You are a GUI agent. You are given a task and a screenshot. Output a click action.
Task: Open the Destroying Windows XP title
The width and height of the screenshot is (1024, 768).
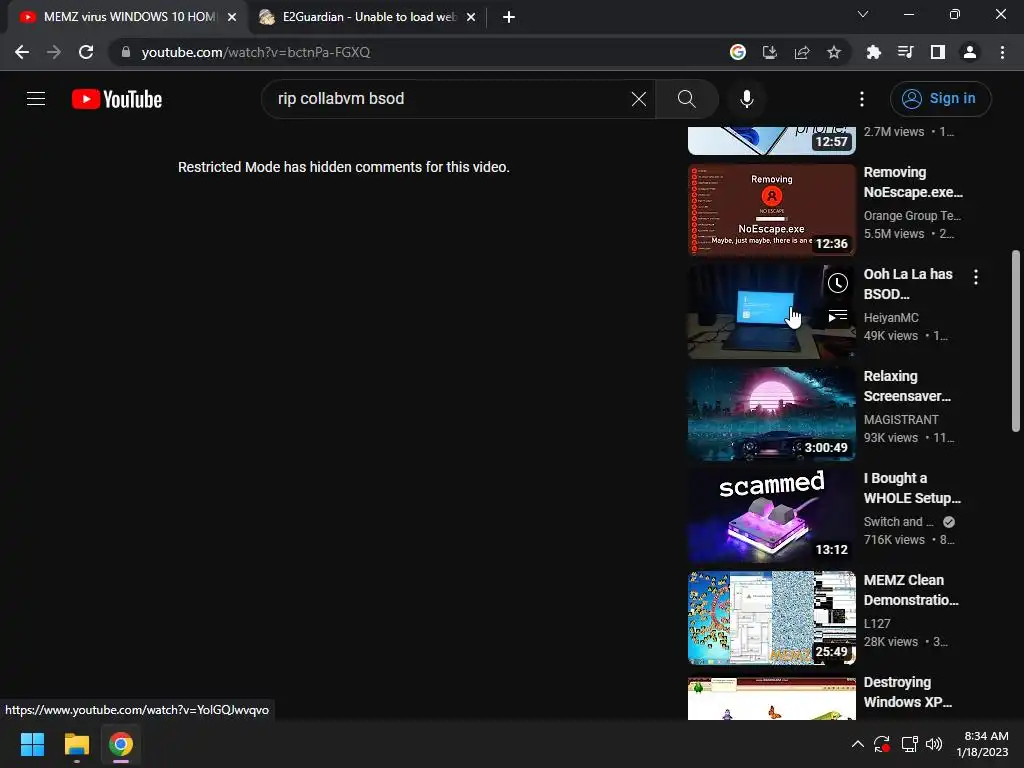(x=908, y=692)
